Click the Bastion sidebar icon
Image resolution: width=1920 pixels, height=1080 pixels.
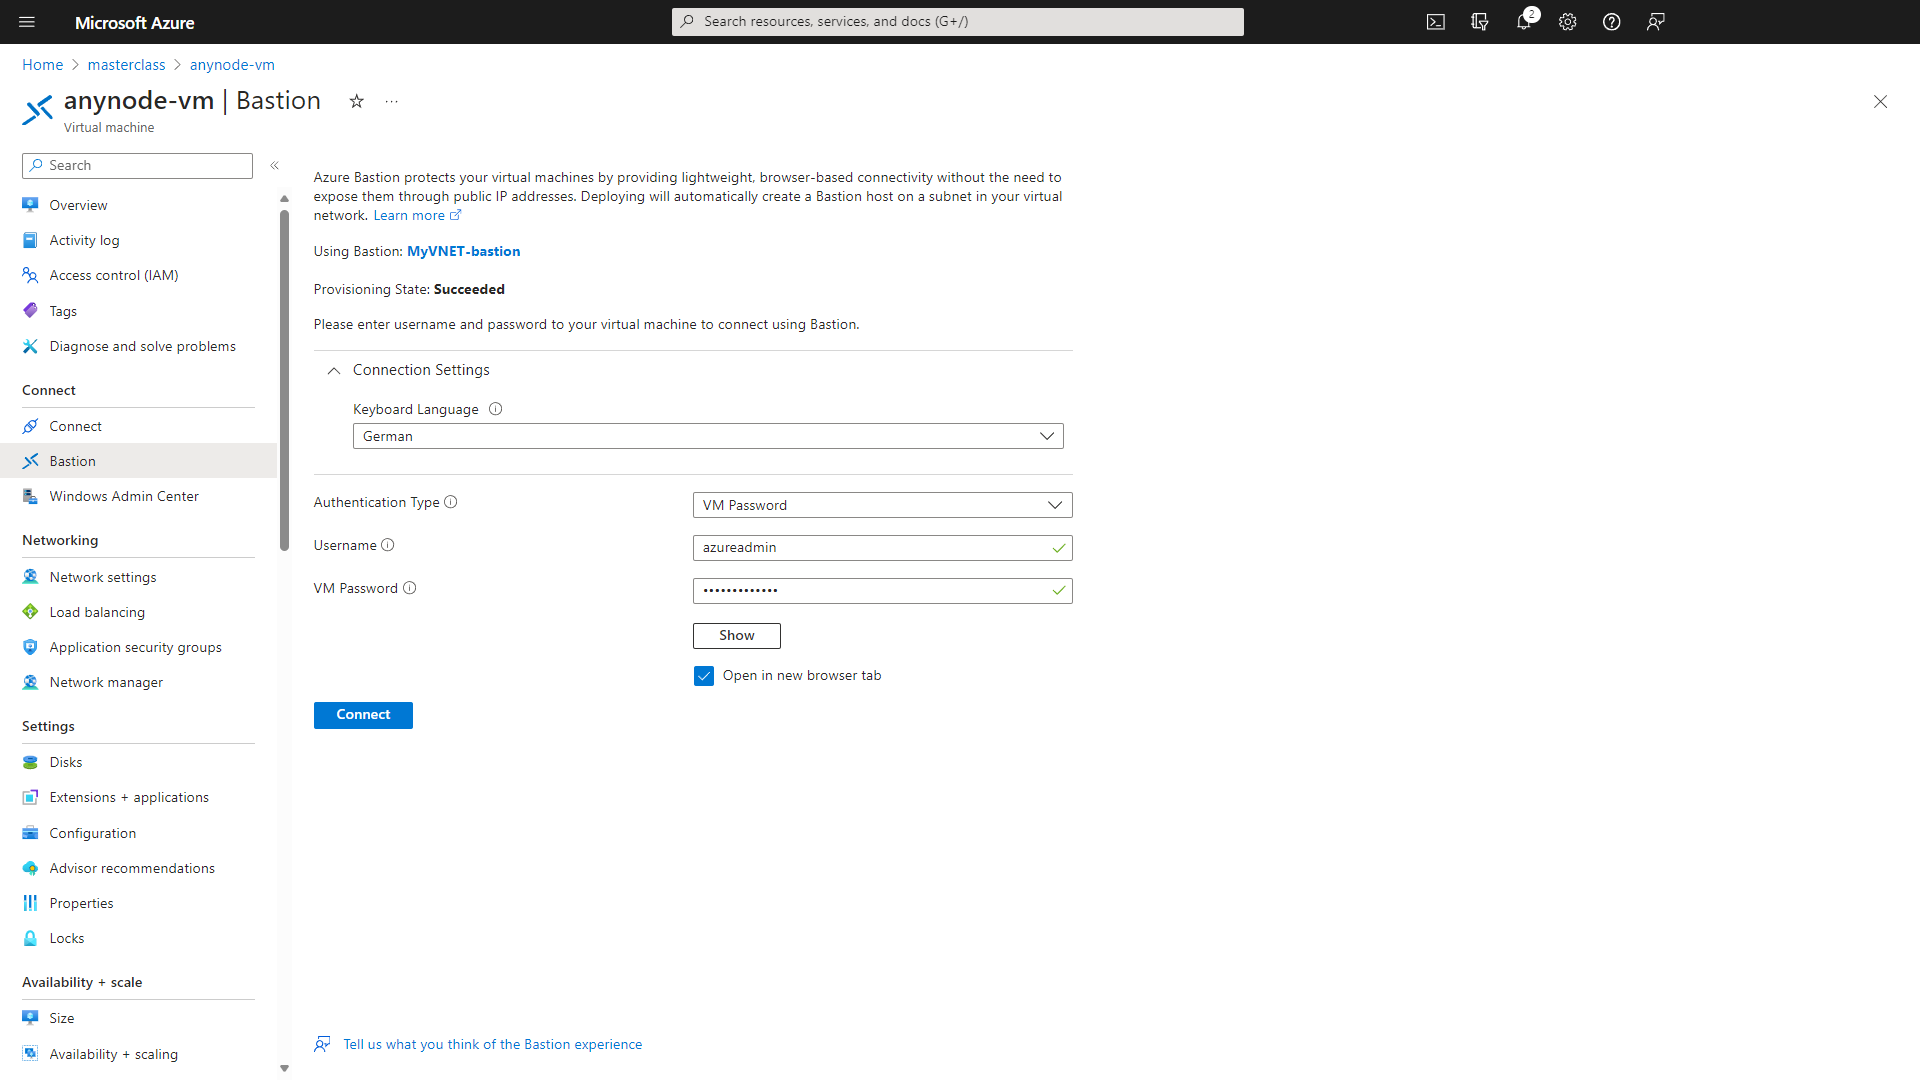[x=32, y=460]
